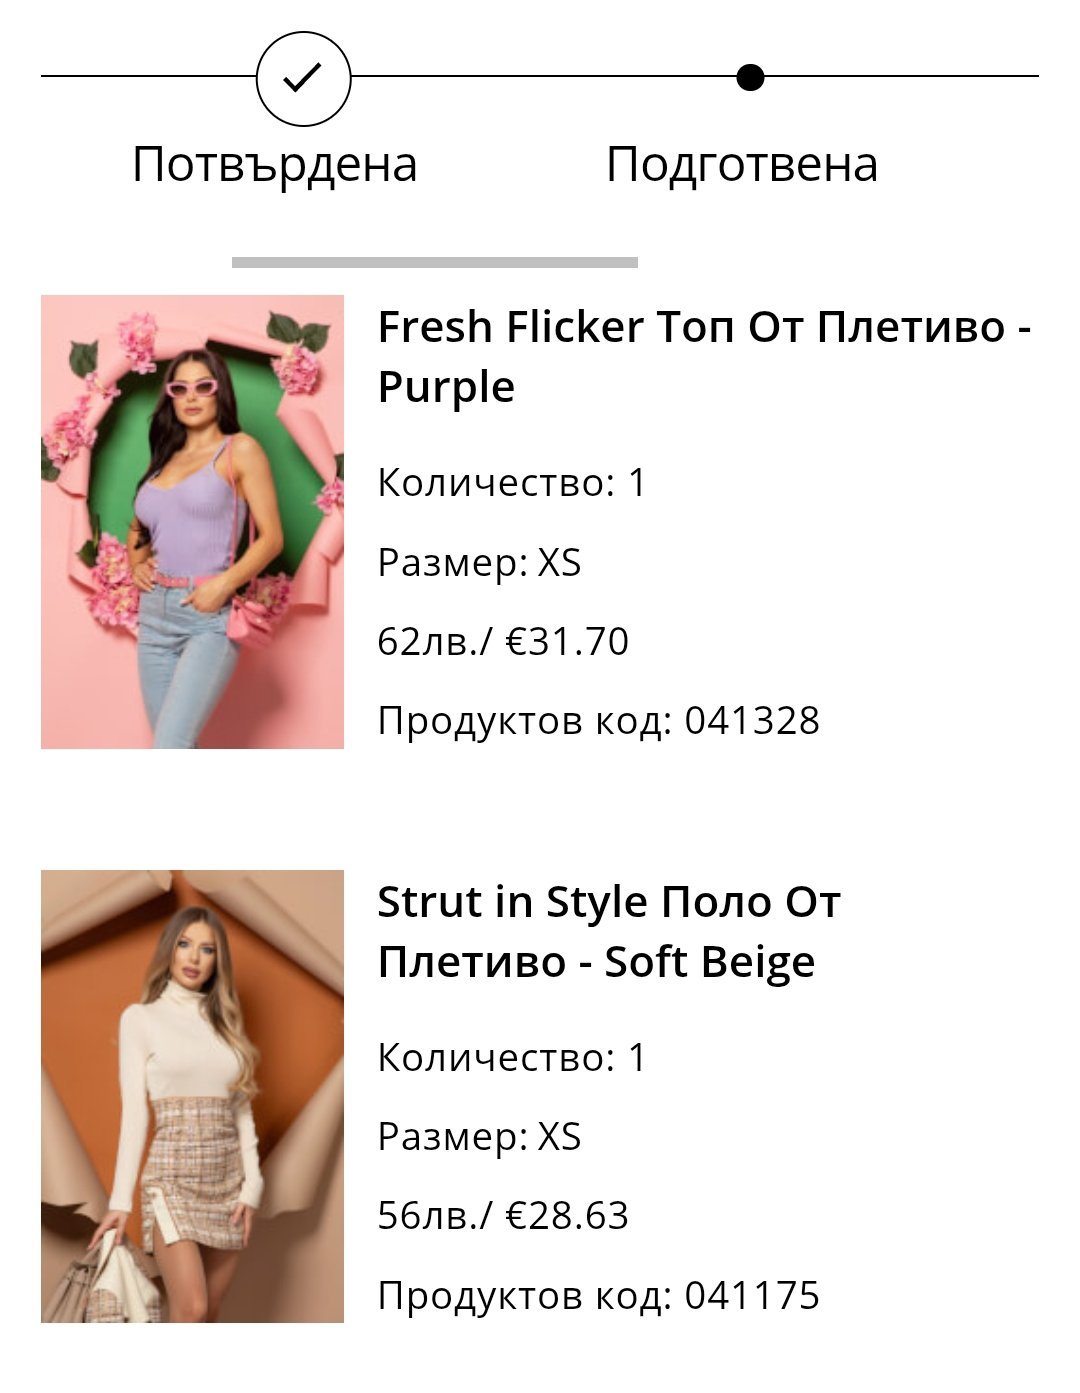Click progress line left of the checkmark
This screenshot has height=1393, width=1080.
pyautogui.click(x=148, y=76)
